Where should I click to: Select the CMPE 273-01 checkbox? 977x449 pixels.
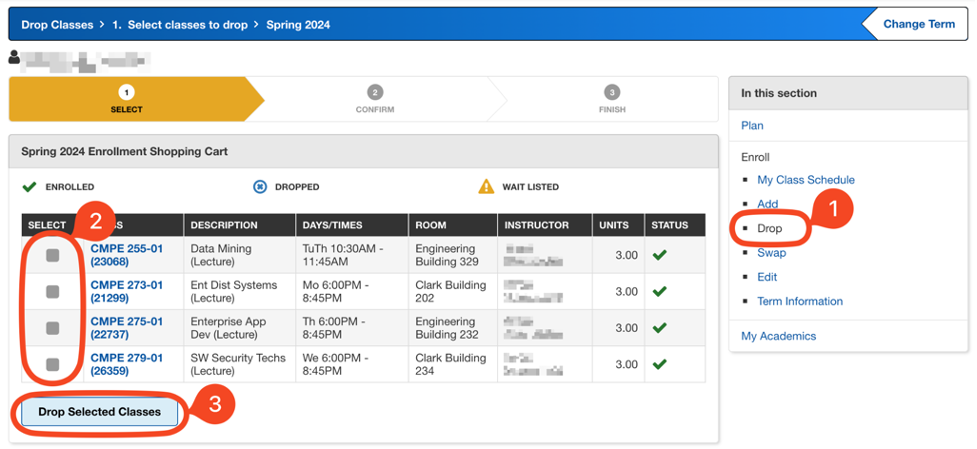coord(52,292)
